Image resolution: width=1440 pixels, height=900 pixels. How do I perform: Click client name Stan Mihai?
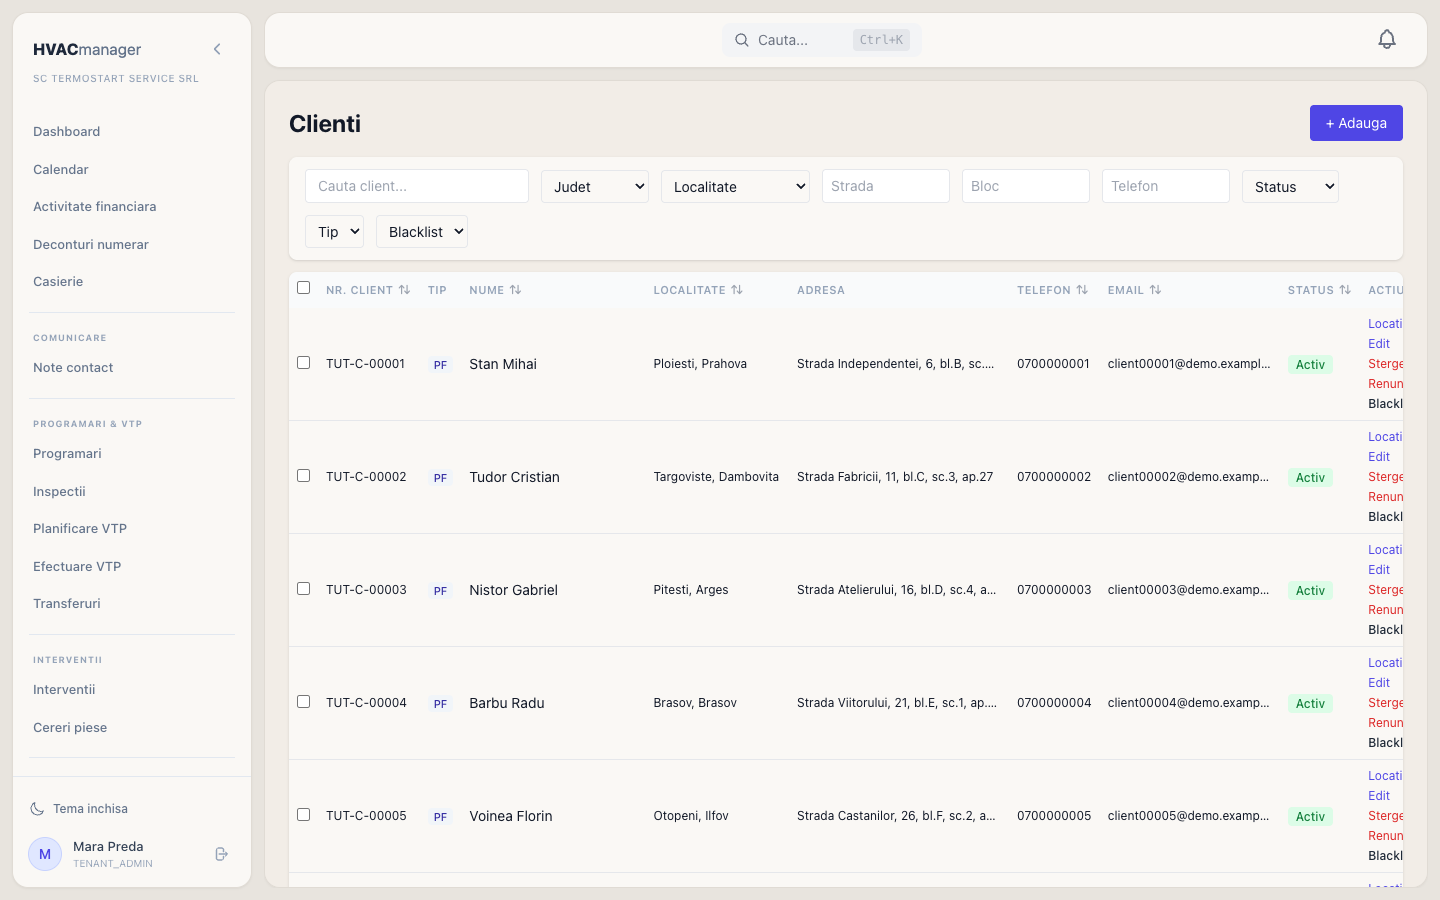(503, 364)
